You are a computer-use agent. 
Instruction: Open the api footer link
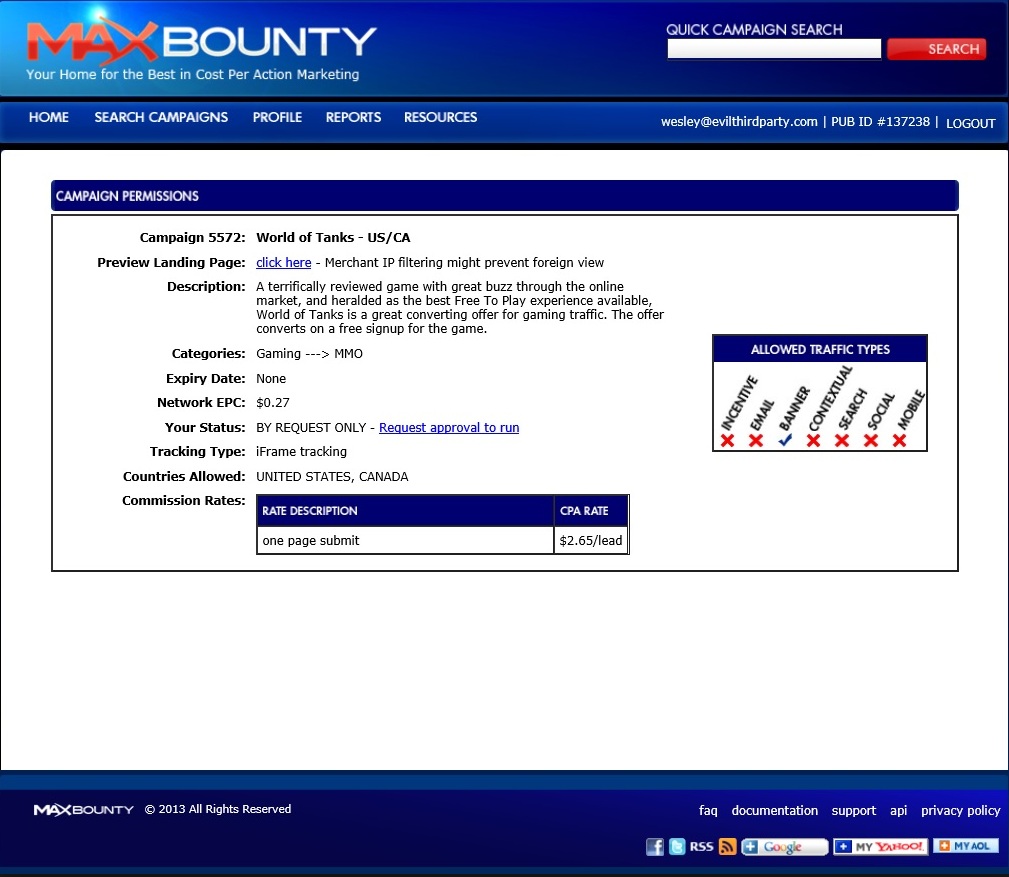point(898,811)
